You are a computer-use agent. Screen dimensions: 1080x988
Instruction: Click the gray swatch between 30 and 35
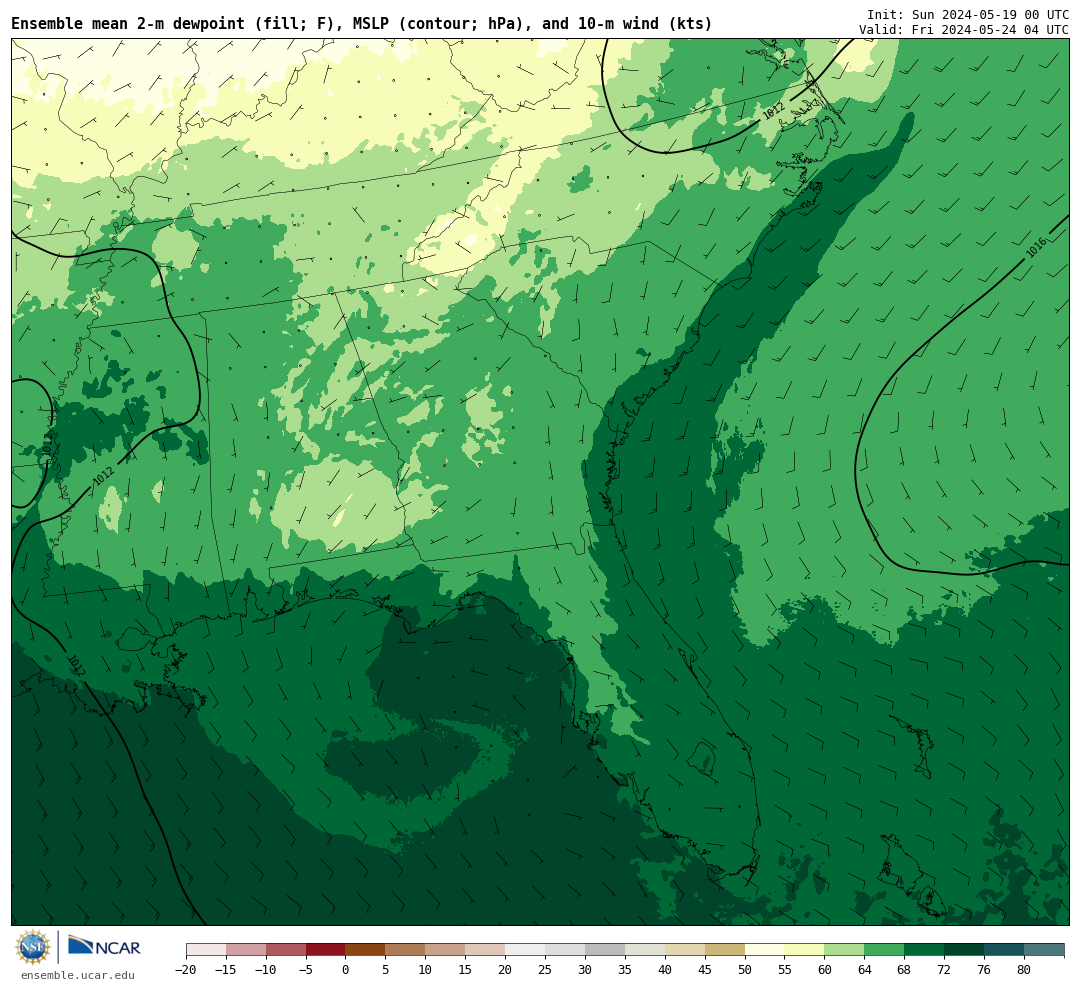605,949
